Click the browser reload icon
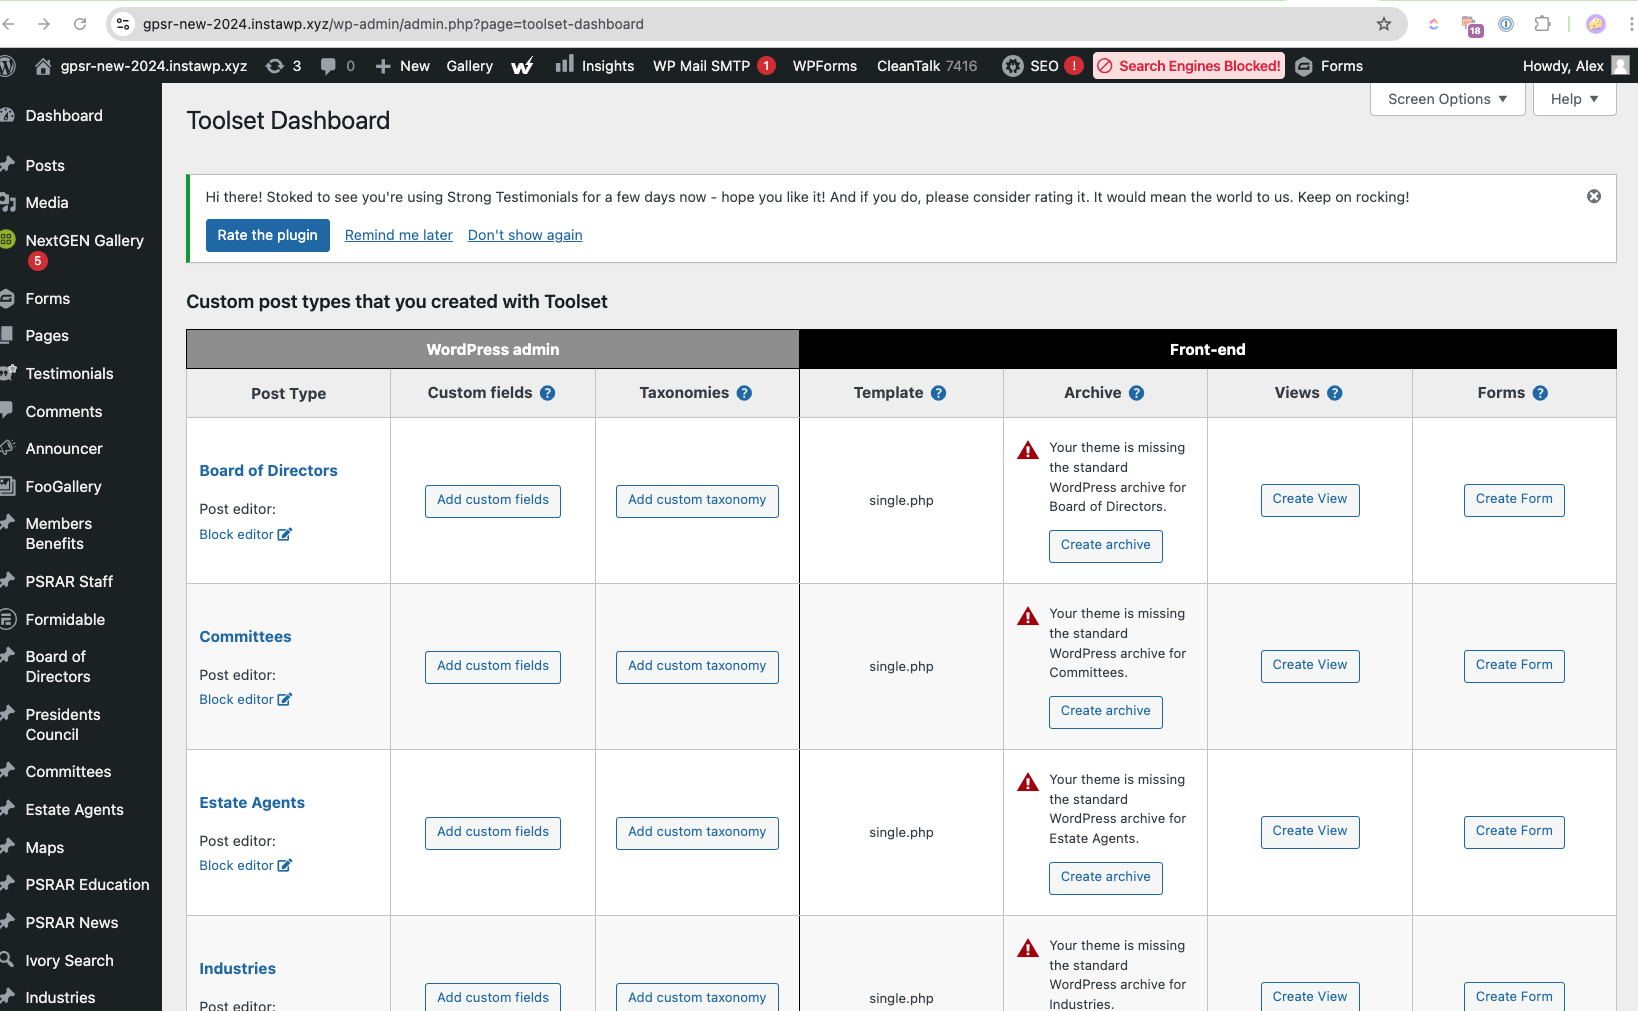1638x1011 pixels. (80, 24)
